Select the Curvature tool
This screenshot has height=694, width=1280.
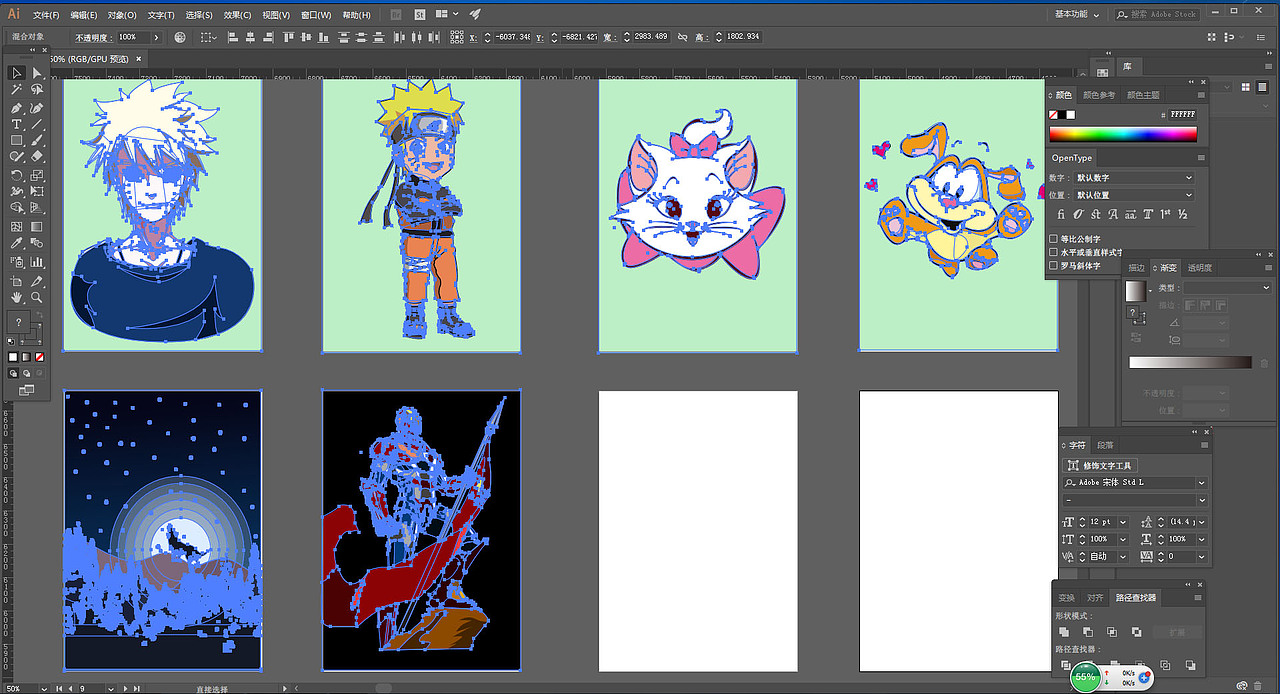[37, 107]
